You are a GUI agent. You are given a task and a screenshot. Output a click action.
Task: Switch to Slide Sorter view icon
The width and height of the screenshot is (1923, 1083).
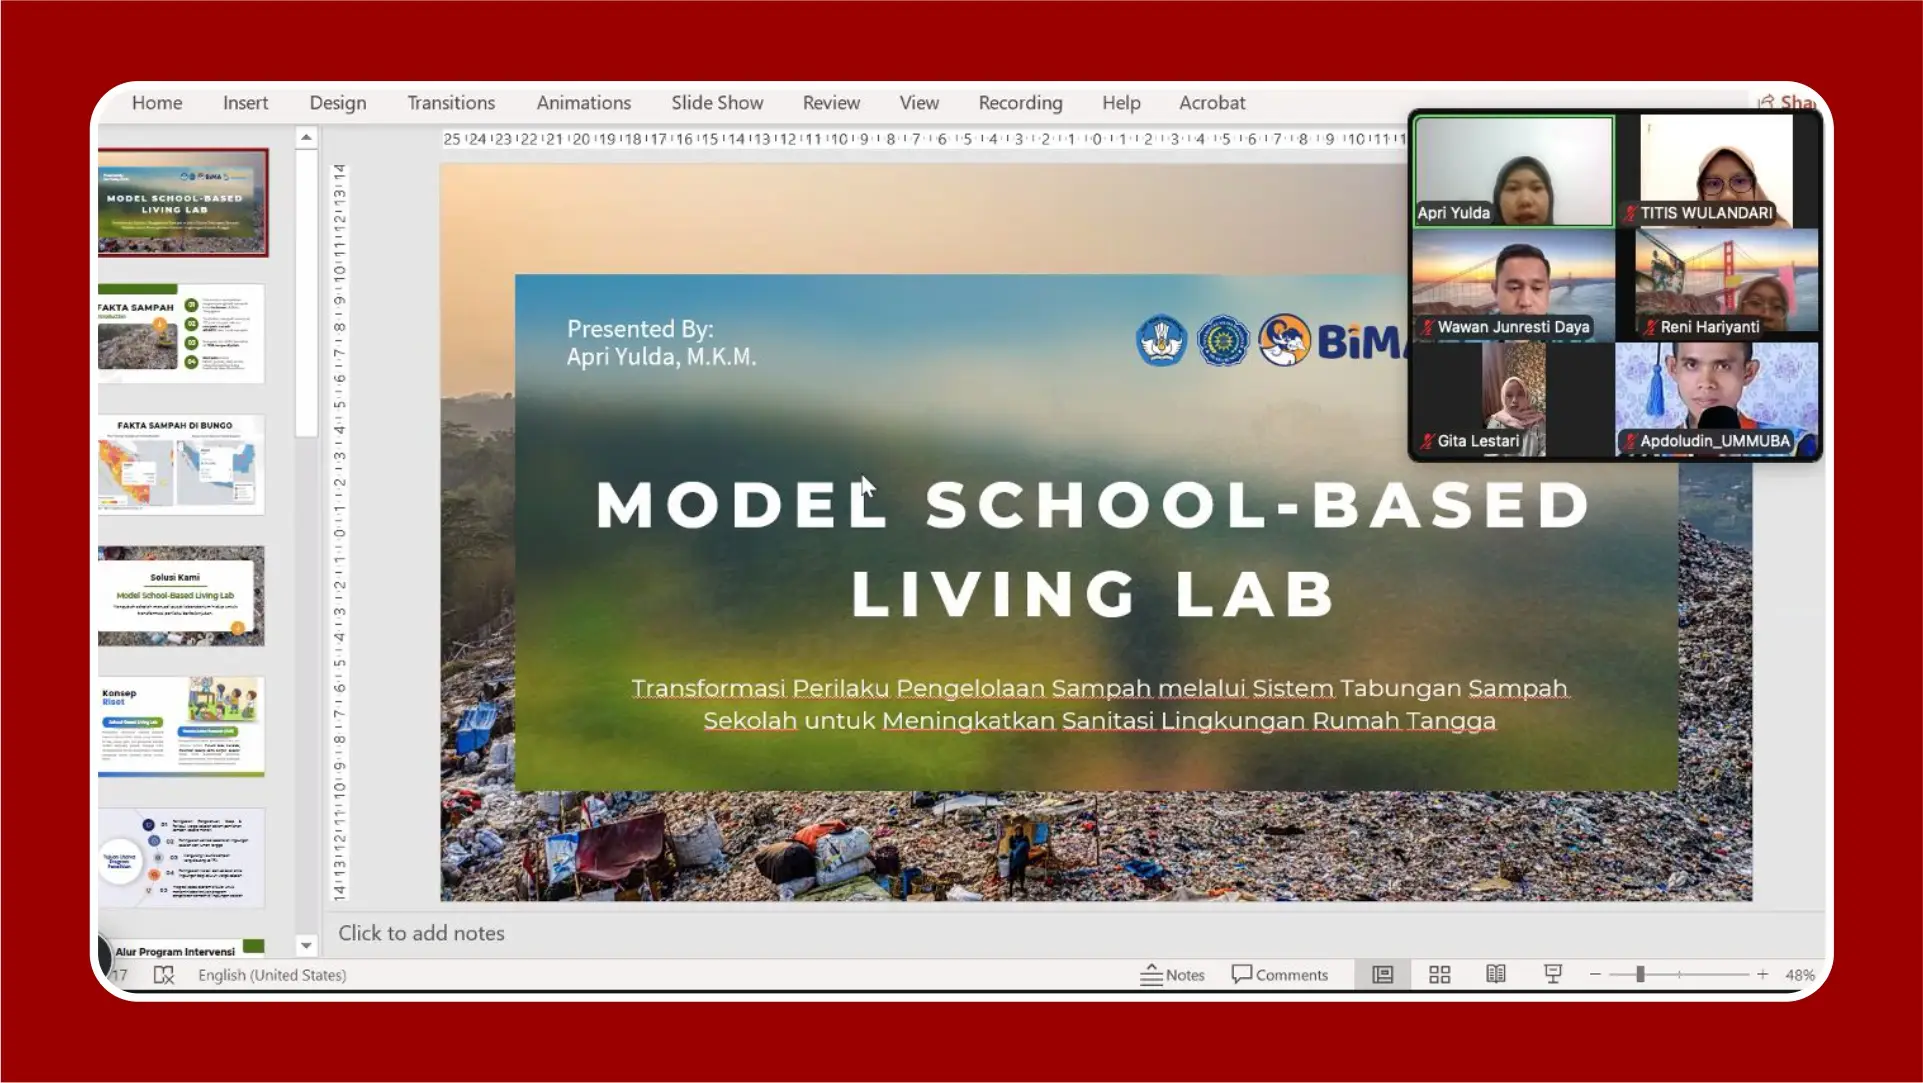click(1439, 975)
